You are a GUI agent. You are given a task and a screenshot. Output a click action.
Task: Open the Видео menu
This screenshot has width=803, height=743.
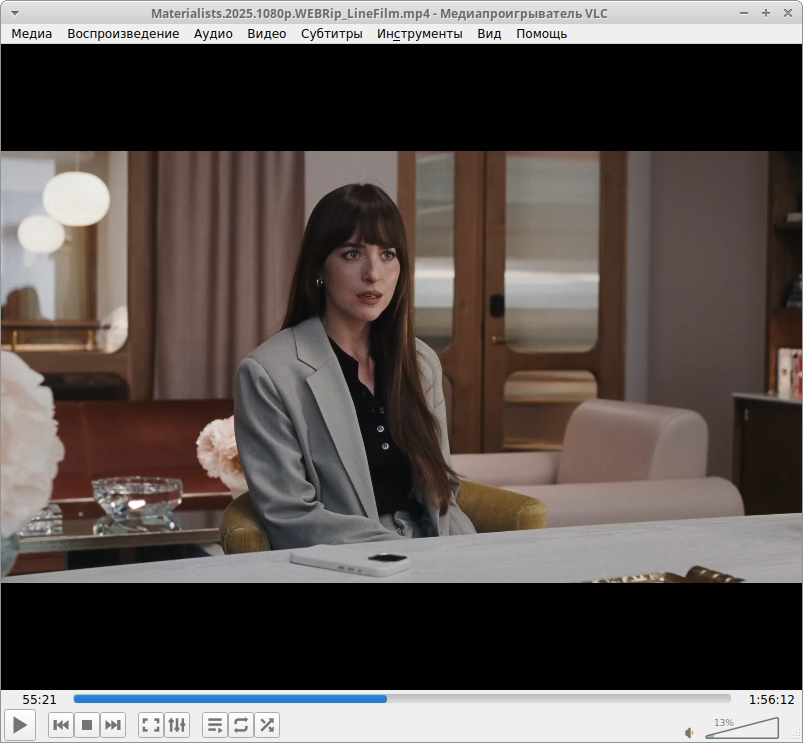point(267,34)
